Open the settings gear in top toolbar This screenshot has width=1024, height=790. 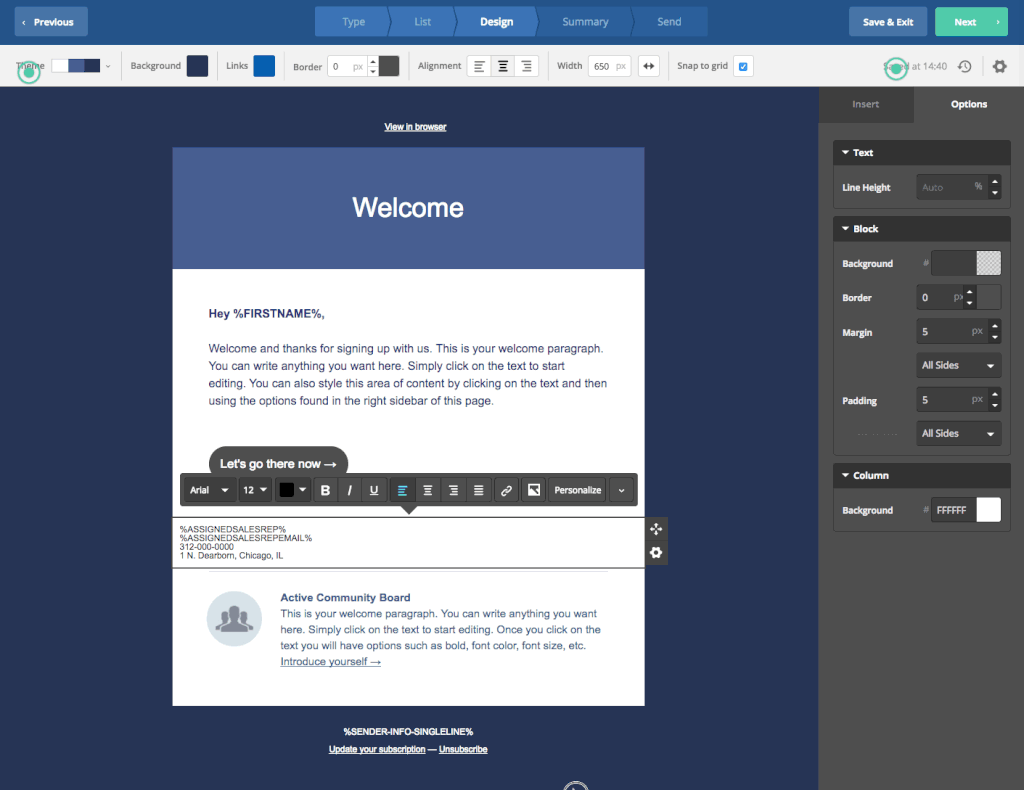[x=999, y=66]
